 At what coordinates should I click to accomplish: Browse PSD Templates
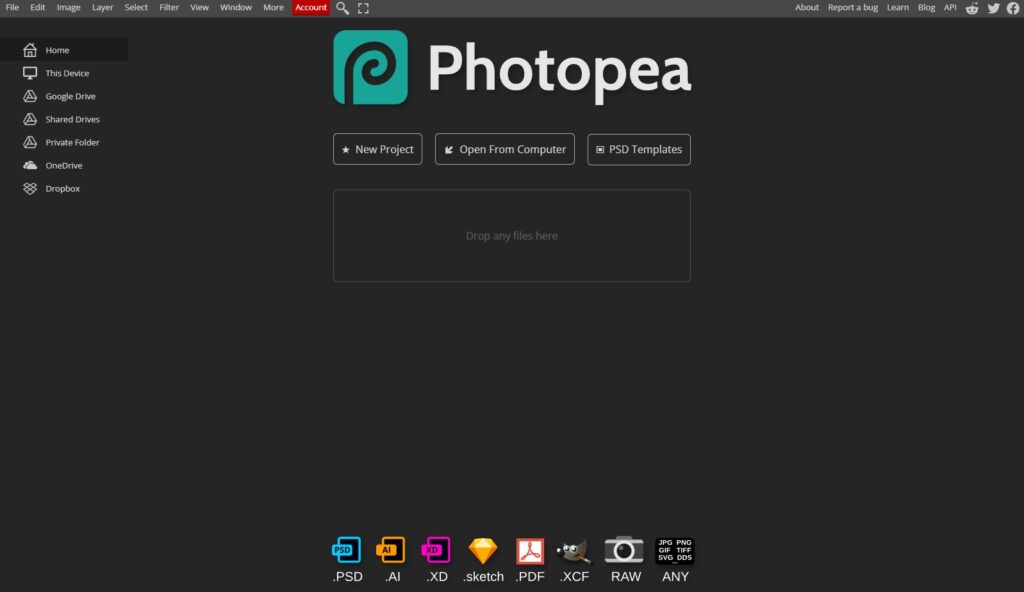638,149
